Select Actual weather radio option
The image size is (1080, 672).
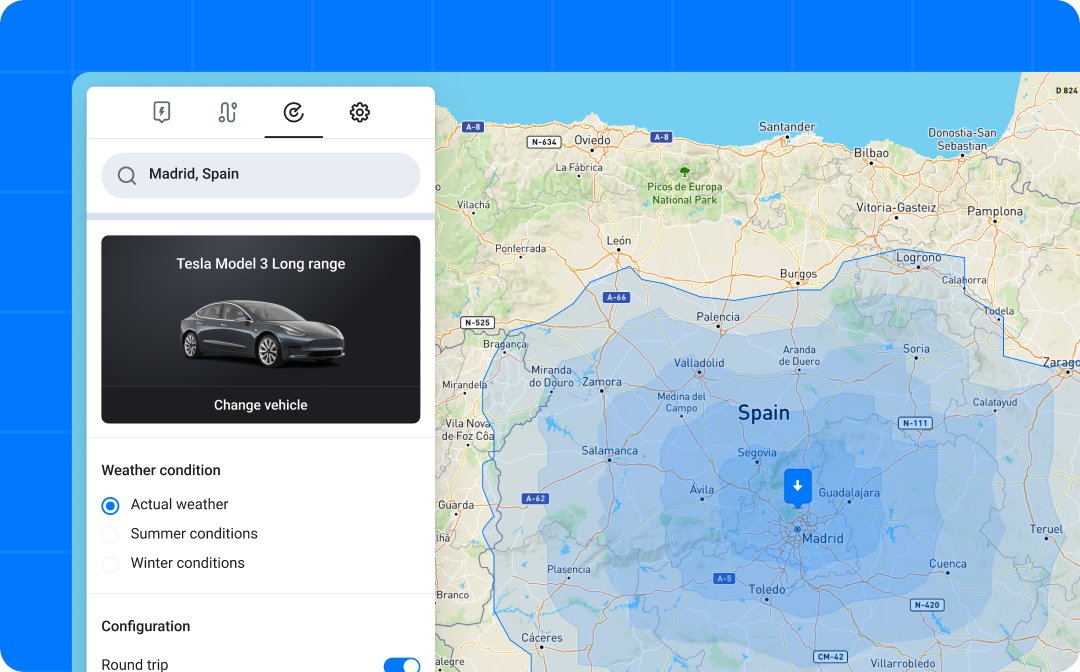click(x=110, y=505)
